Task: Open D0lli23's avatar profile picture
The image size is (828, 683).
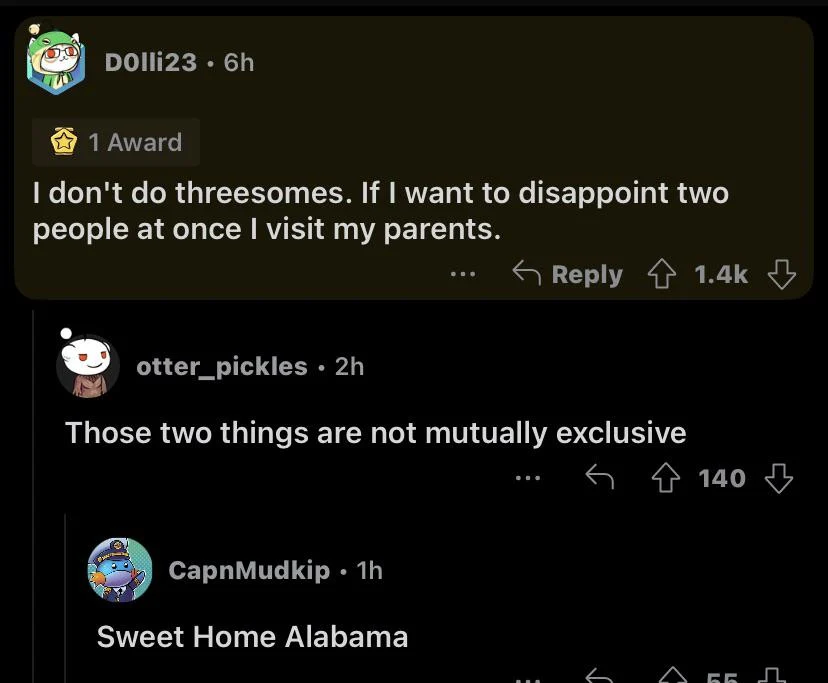Action: (x=56, y=60)
